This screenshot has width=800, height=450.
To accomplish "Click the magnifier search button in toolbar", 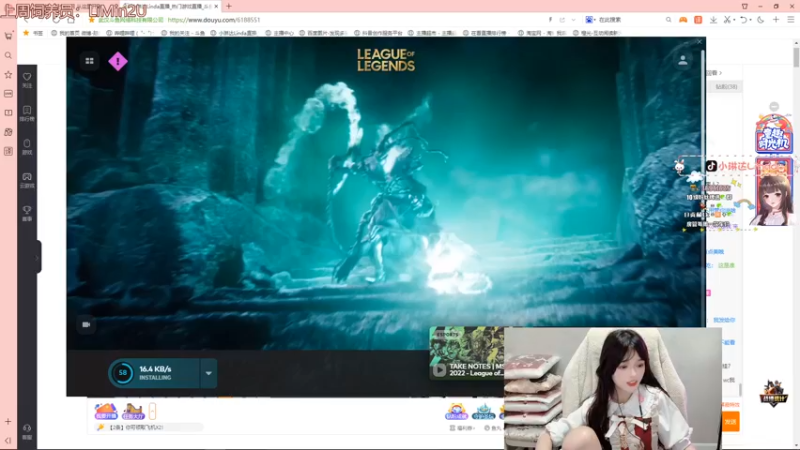I will tap(668, 20).
